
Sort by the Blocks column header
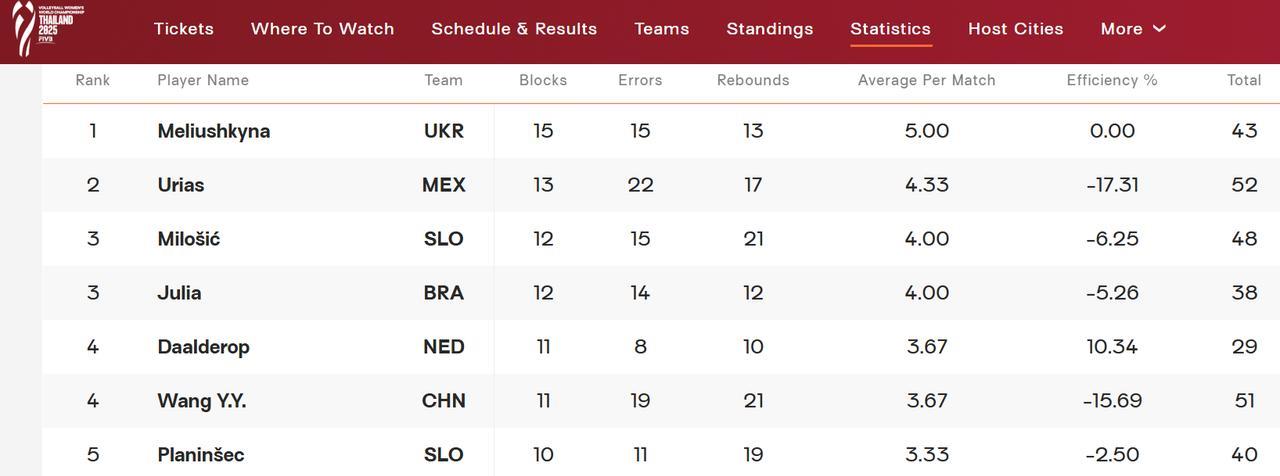pyautogui.click(x=543, y=80)
